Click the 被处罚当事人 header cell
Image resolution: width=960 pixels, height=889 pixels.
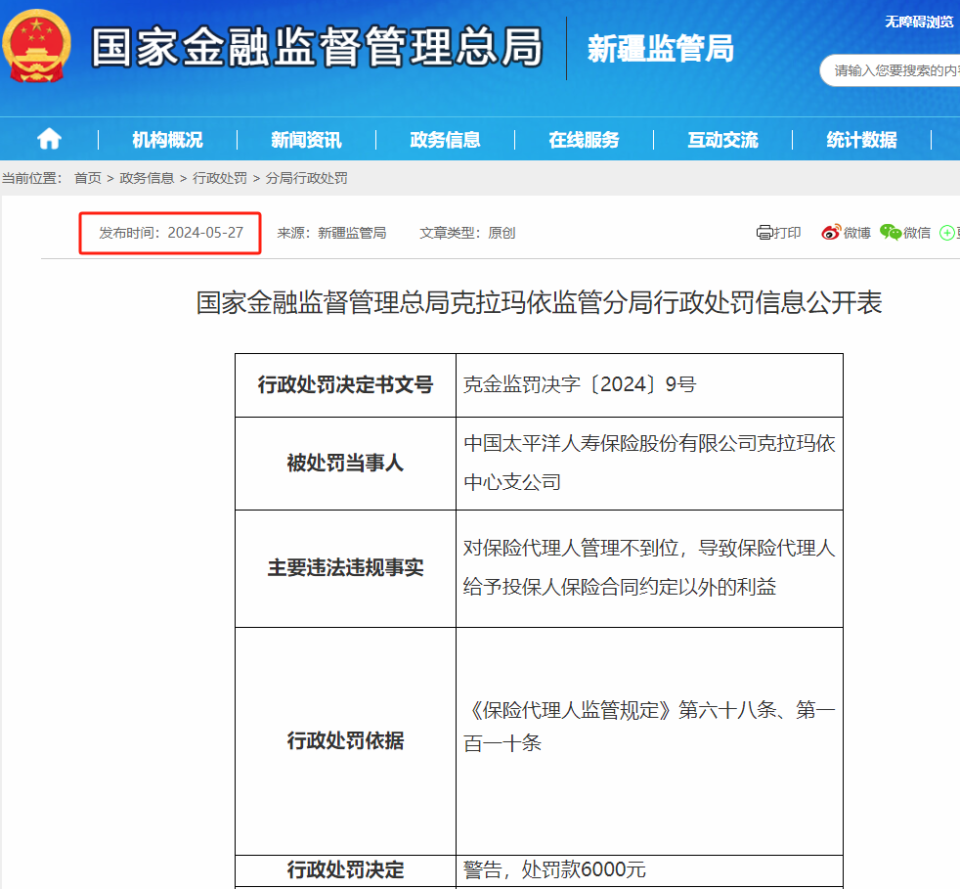pos(345,463)
